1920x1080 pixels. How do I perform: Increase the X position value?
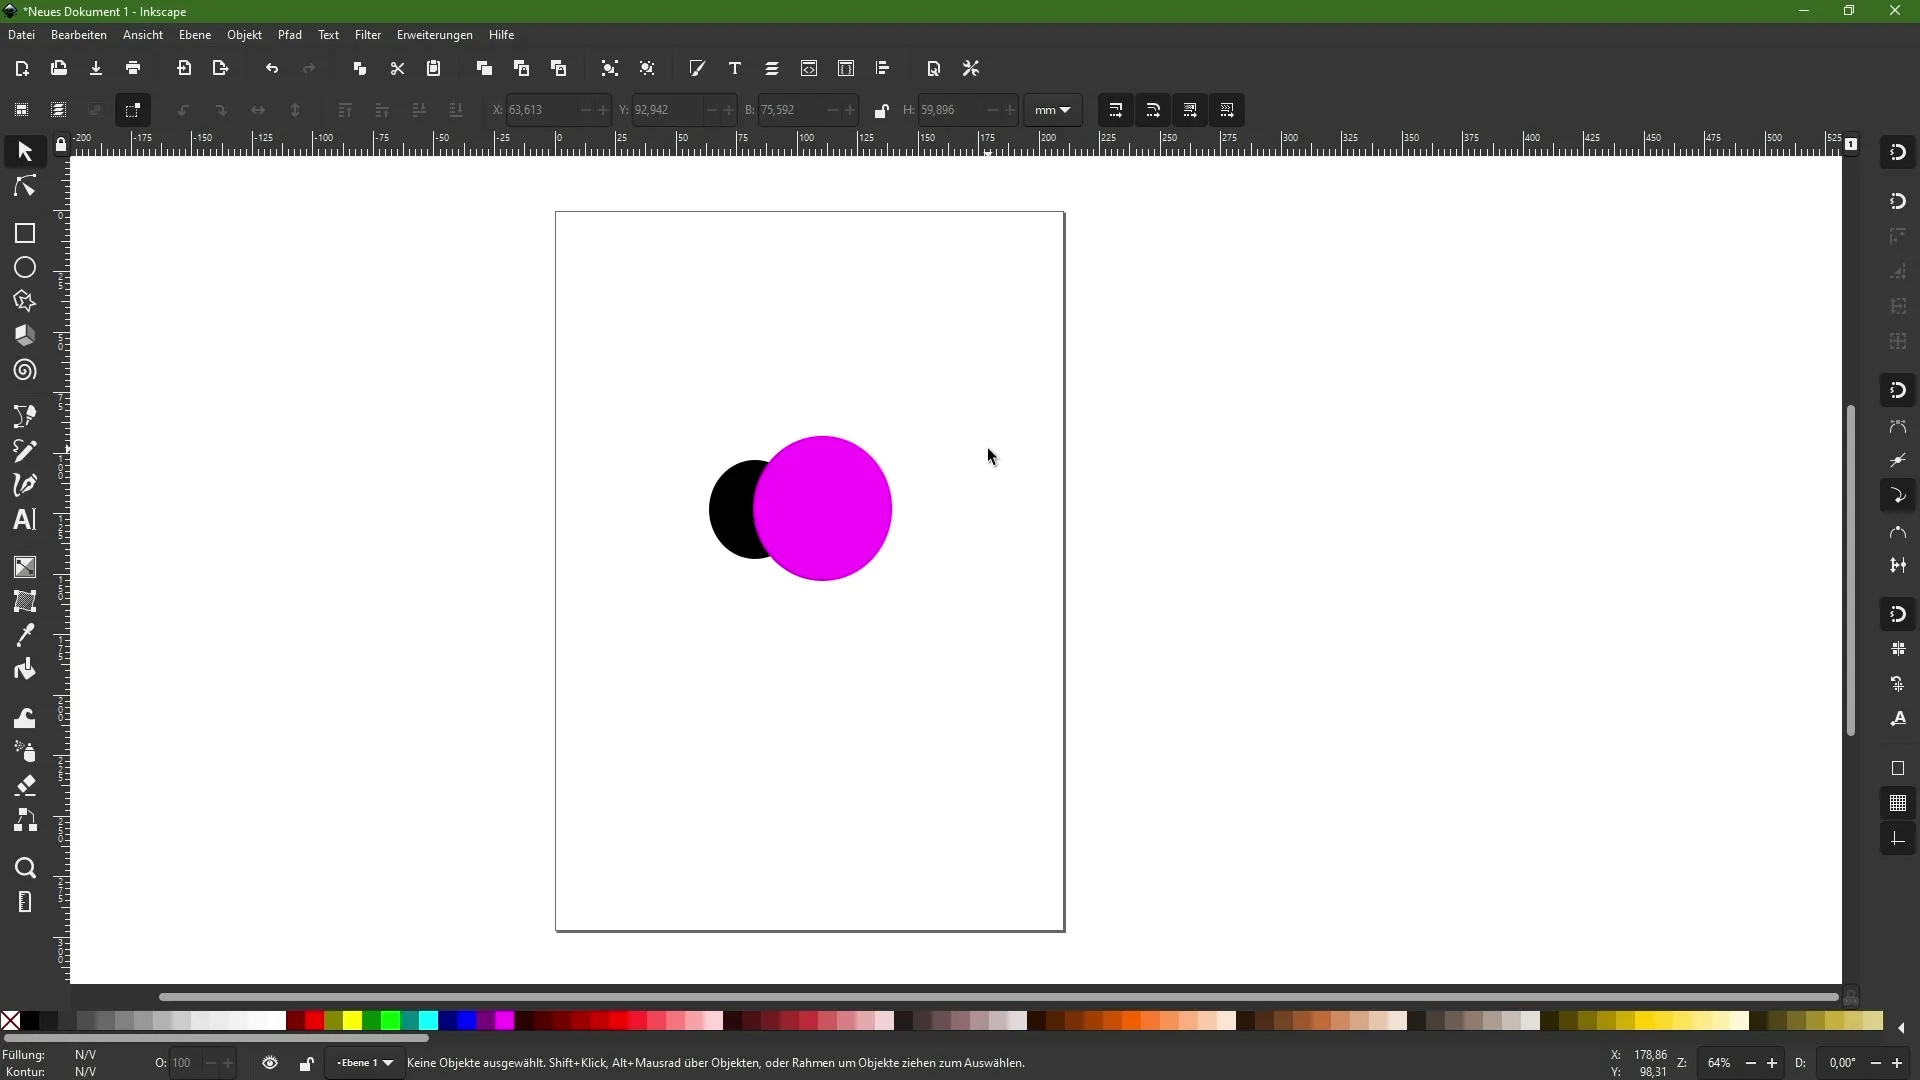pyautogui.click(x=603, y=110)
